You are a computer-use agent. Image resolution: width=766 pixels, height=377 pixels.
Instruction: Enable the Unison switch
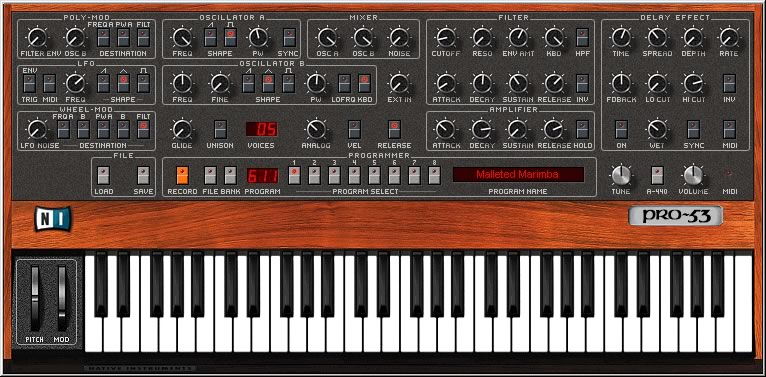click(x=220, y=129)
